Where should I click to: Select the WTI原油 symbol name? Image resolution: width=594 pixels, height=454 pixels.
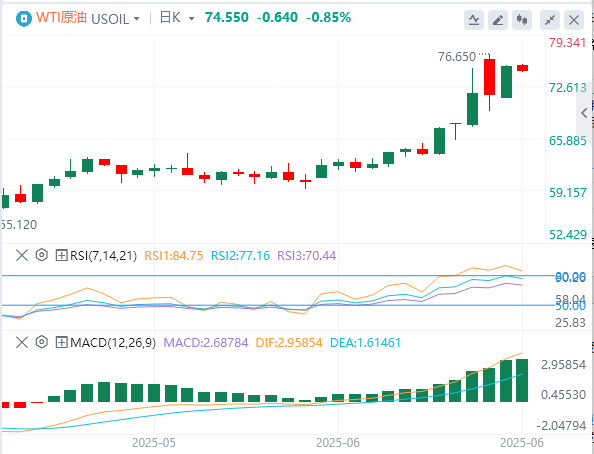61,17
